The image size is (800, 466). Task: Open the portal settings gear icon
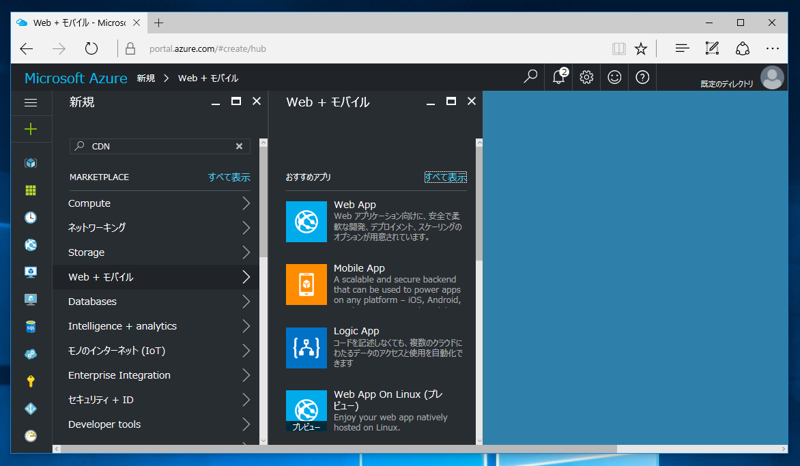586,77
